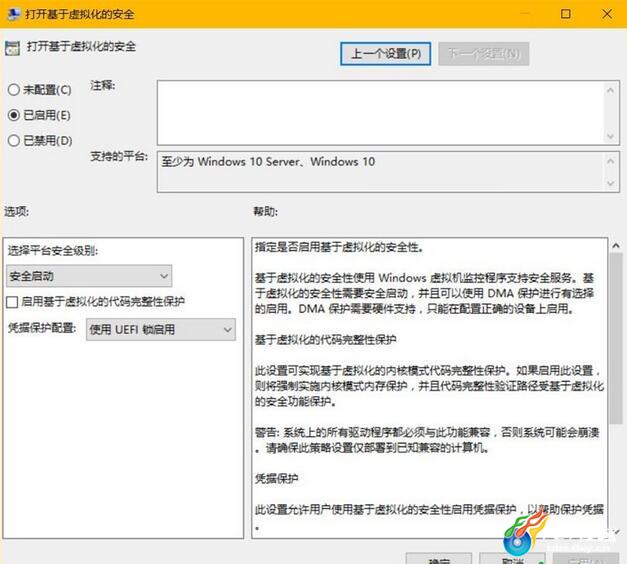Click the help pane scrollbar thumb

click(616, 338)
